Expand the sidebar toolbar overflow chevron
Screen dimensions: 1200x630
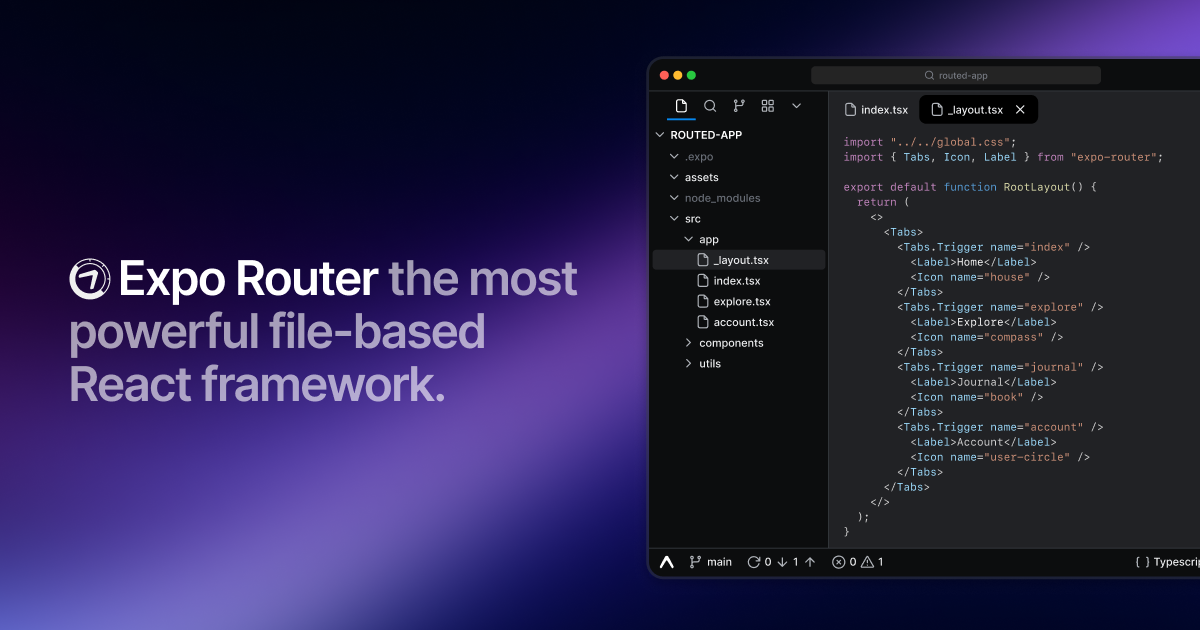click(797, 106)
